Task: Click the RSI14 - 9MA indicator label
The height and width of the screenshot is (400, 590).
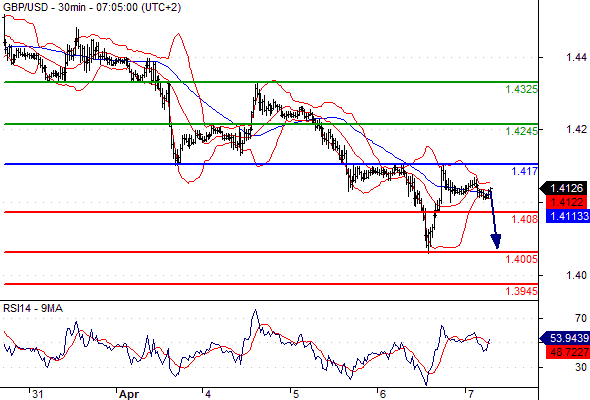Action: [33, 309]
